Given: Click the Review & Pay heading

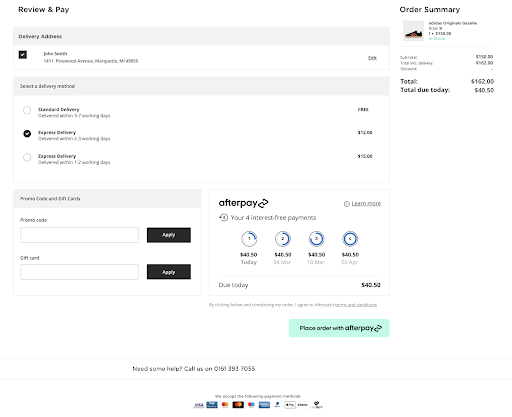Looking at the screenshot, I should coord(44,9).
